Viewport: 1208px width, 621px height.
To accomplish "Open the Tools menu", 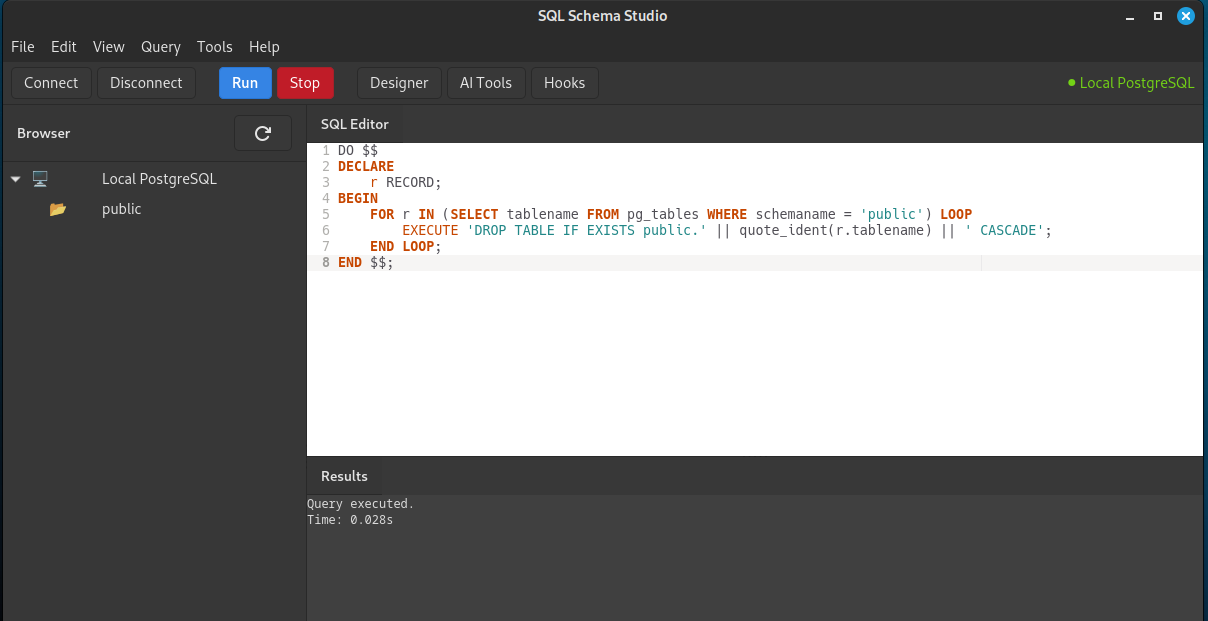I will (x=215, y=47).
